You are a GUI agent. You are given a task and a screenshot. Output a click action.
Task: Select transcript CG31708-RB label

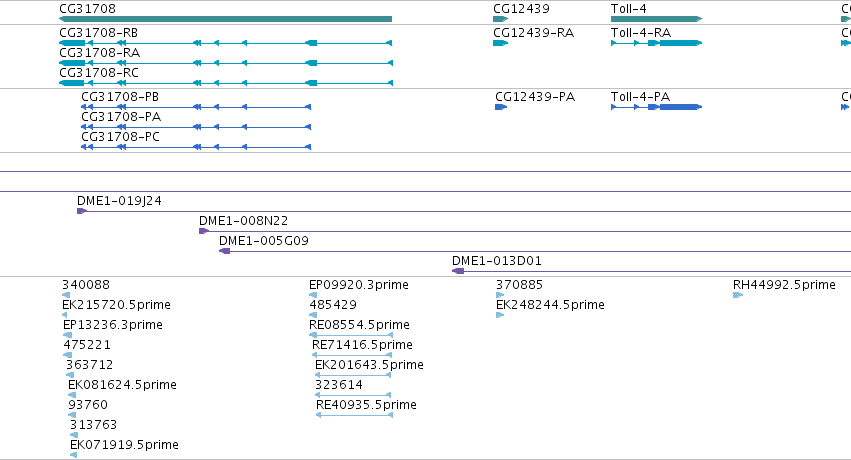[98, 33]
